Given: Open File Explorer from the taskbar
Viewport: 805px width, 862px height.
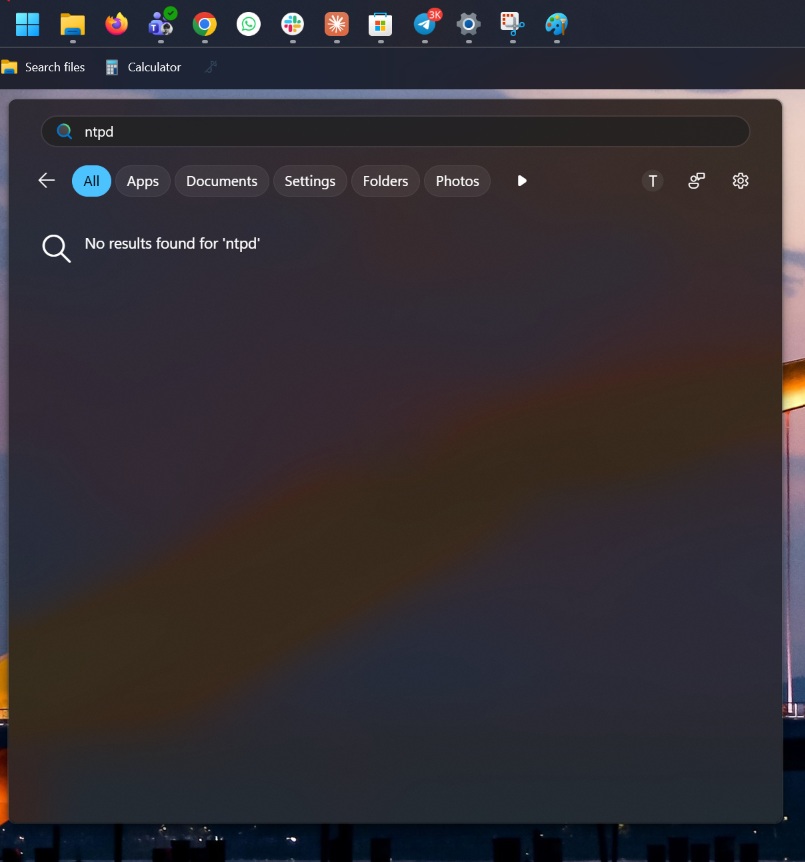Looking at the screenshot, I should coord(73,24).
